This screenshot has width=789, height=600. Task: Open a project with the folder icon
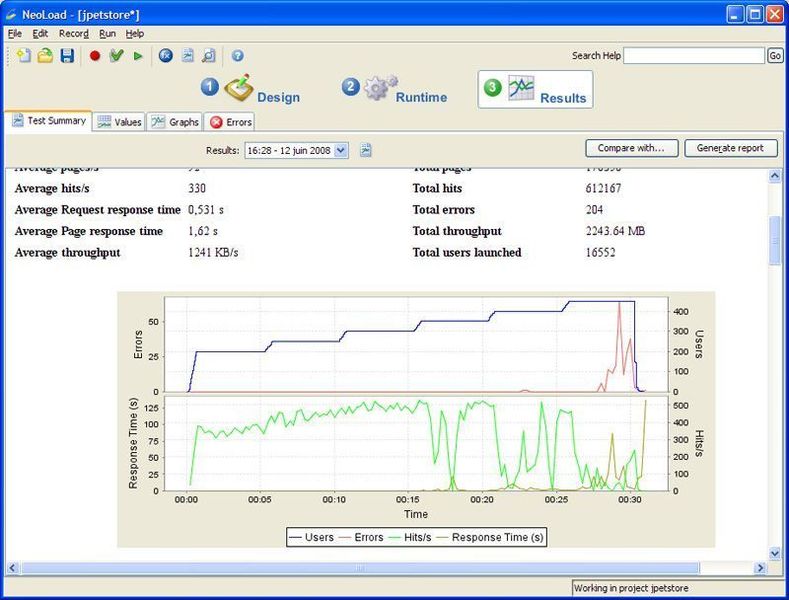tap(45, 55)
